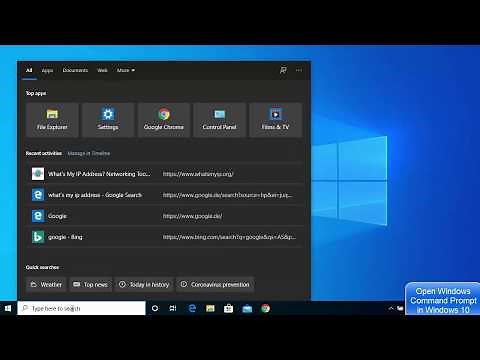Switch to the Apps tab

(x=47, y=70)
